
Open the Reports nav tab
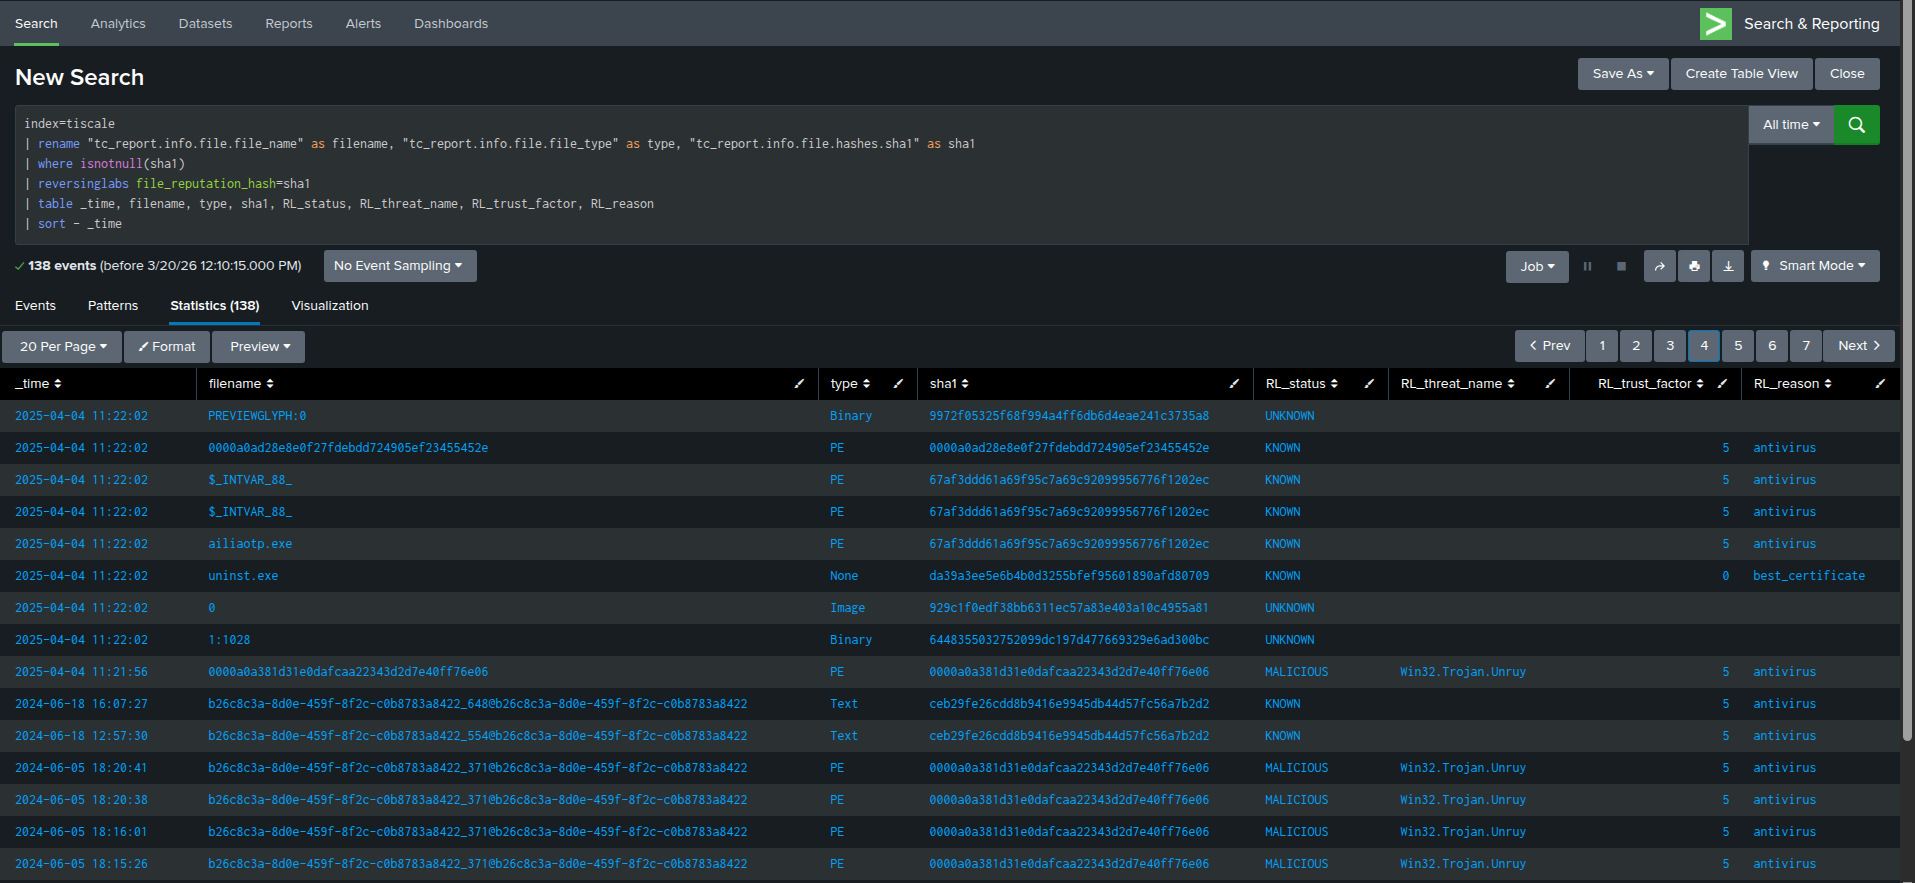tap(289, 24)
